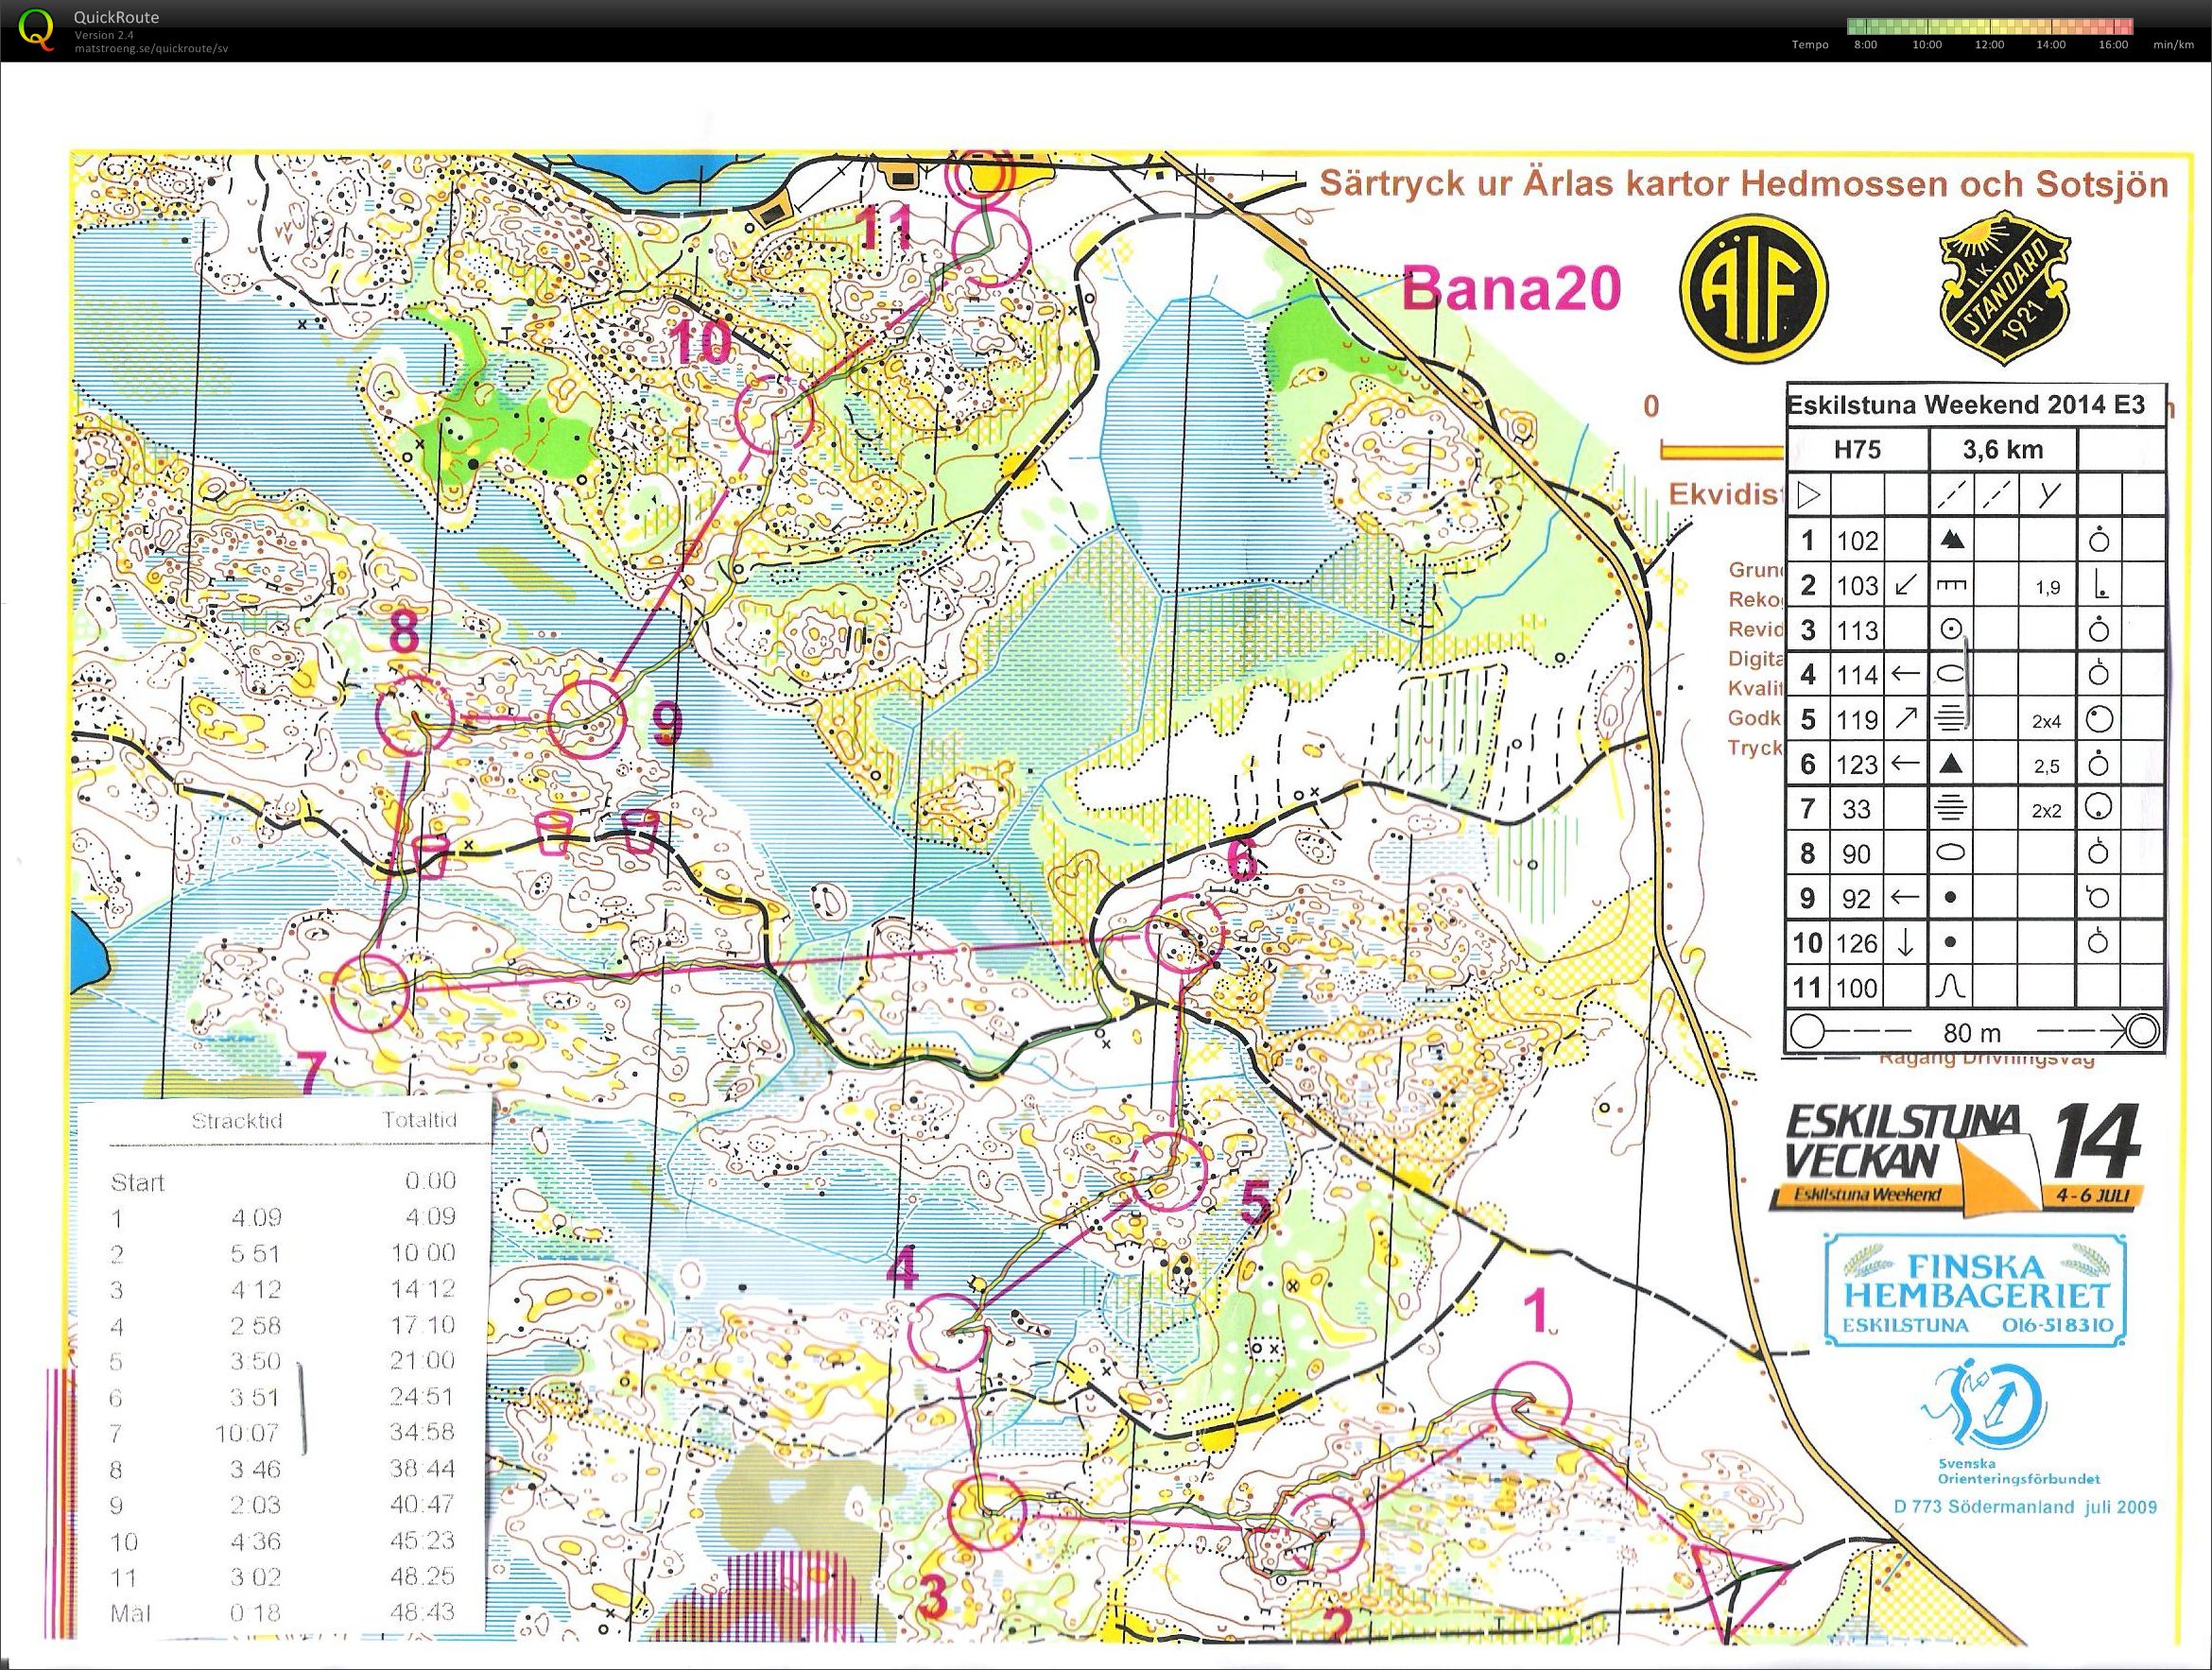Click the marsh lines symbol in control row 5
The width and height of the screenshot is (2212, 1670).
pos(1950,719)
